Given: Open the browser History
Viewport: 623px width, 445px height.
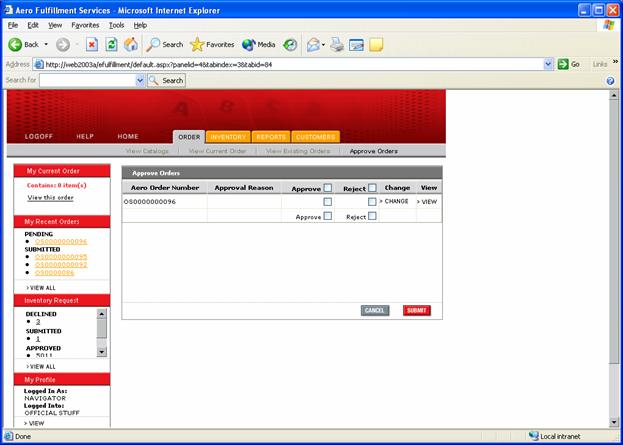Looking at the screenshot, I should (x=290, y=45).
